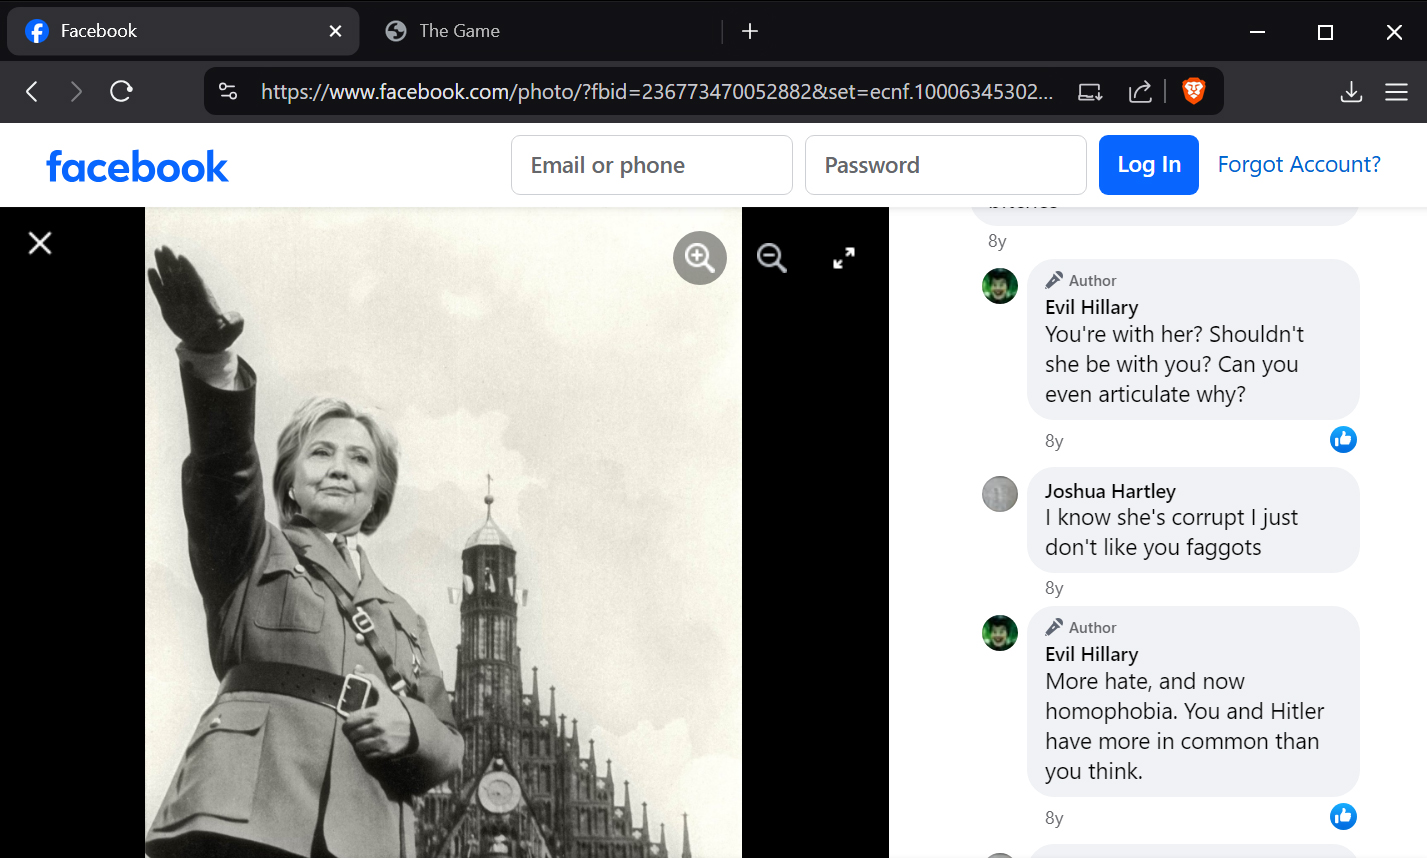Click the Facebook logo
Screen dimensions: 1427x858
pyautogui.click(x=137, y=166)
